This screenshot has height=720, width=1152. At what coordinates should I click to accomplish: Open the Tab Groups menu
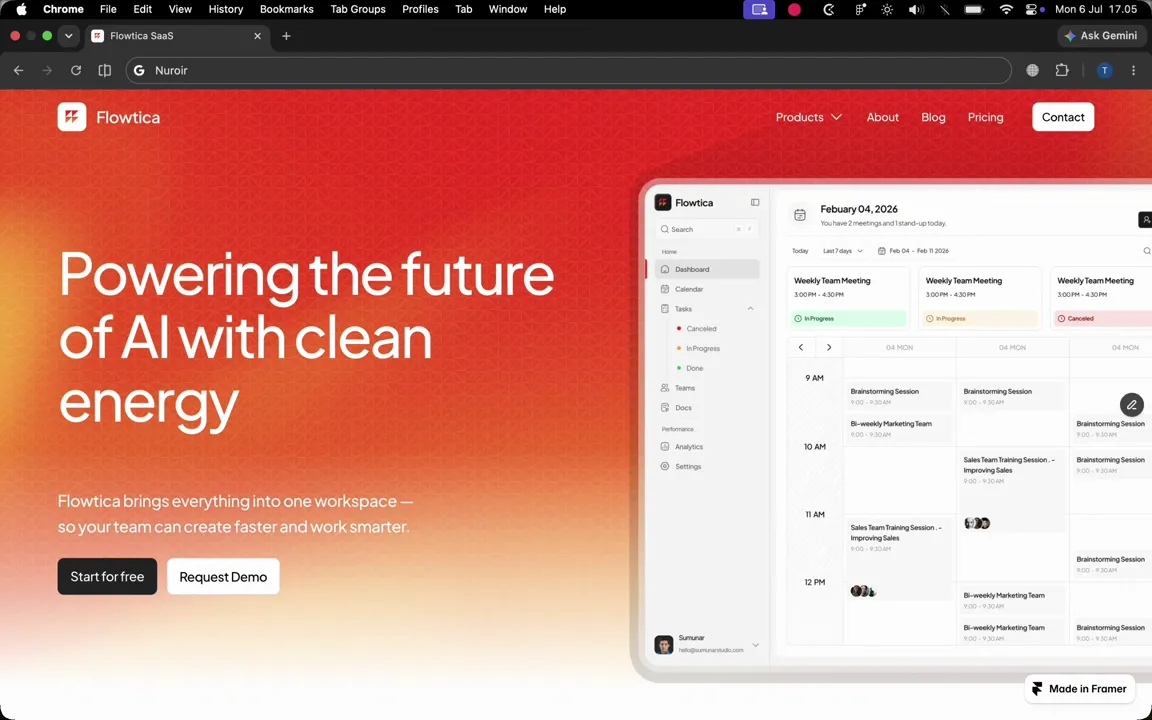(358, 10)
